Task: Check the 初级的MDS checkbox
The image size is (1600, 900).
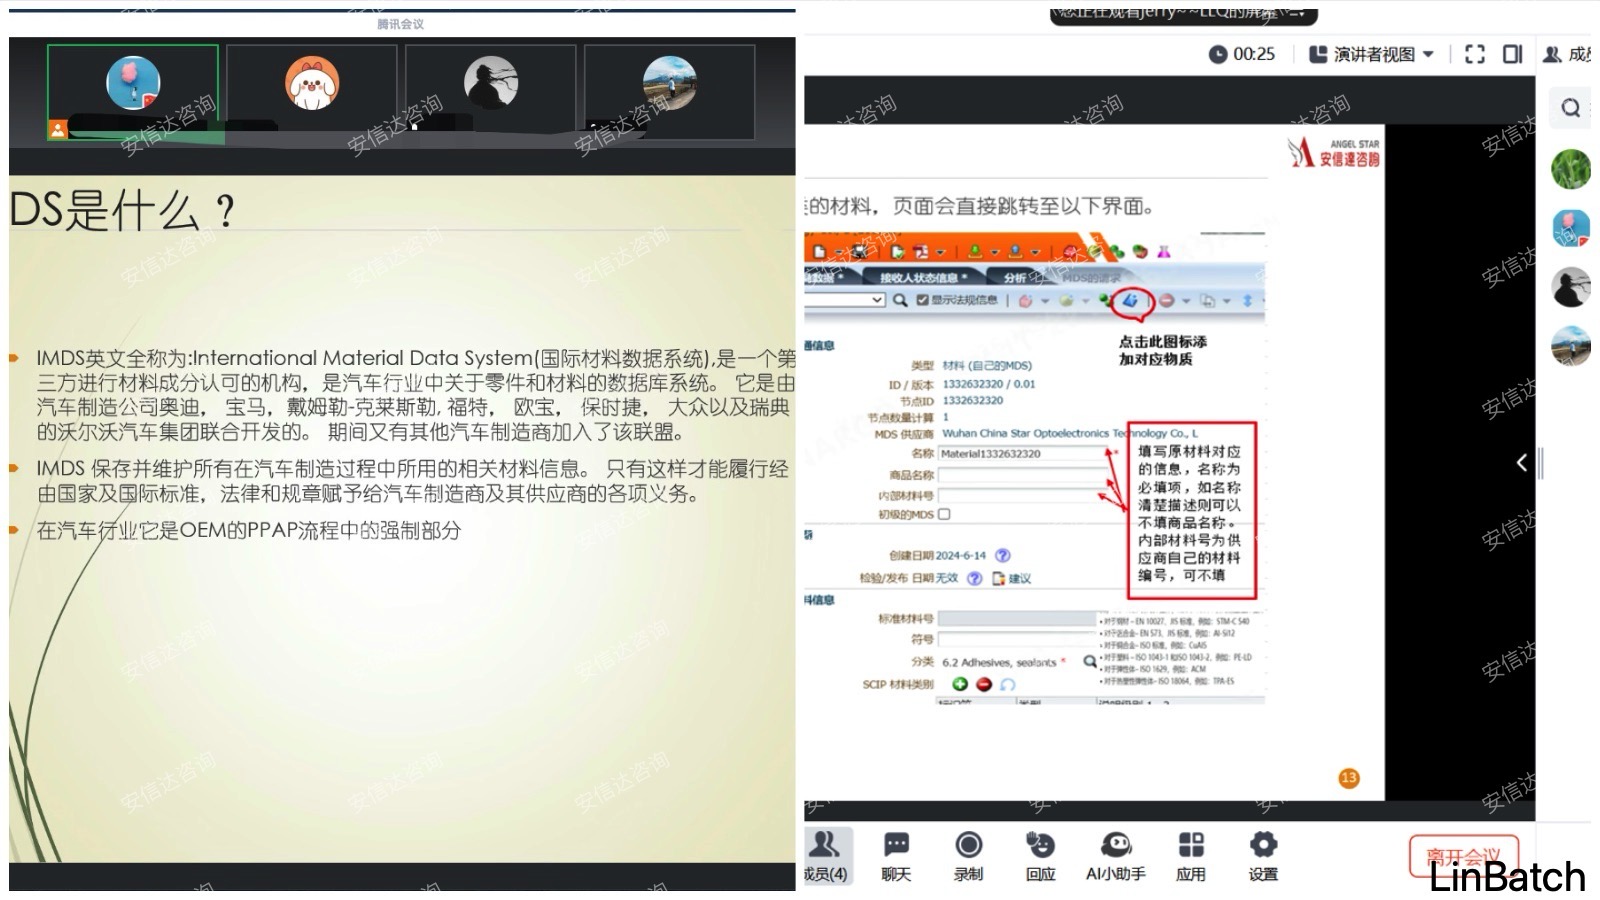Action: 944,514
